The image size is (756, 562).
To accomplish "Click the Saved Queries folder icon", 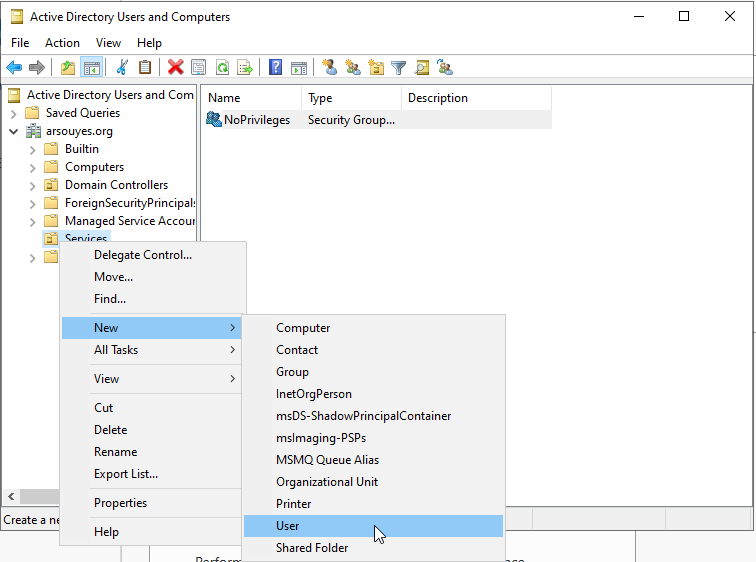I will [32, 113].
